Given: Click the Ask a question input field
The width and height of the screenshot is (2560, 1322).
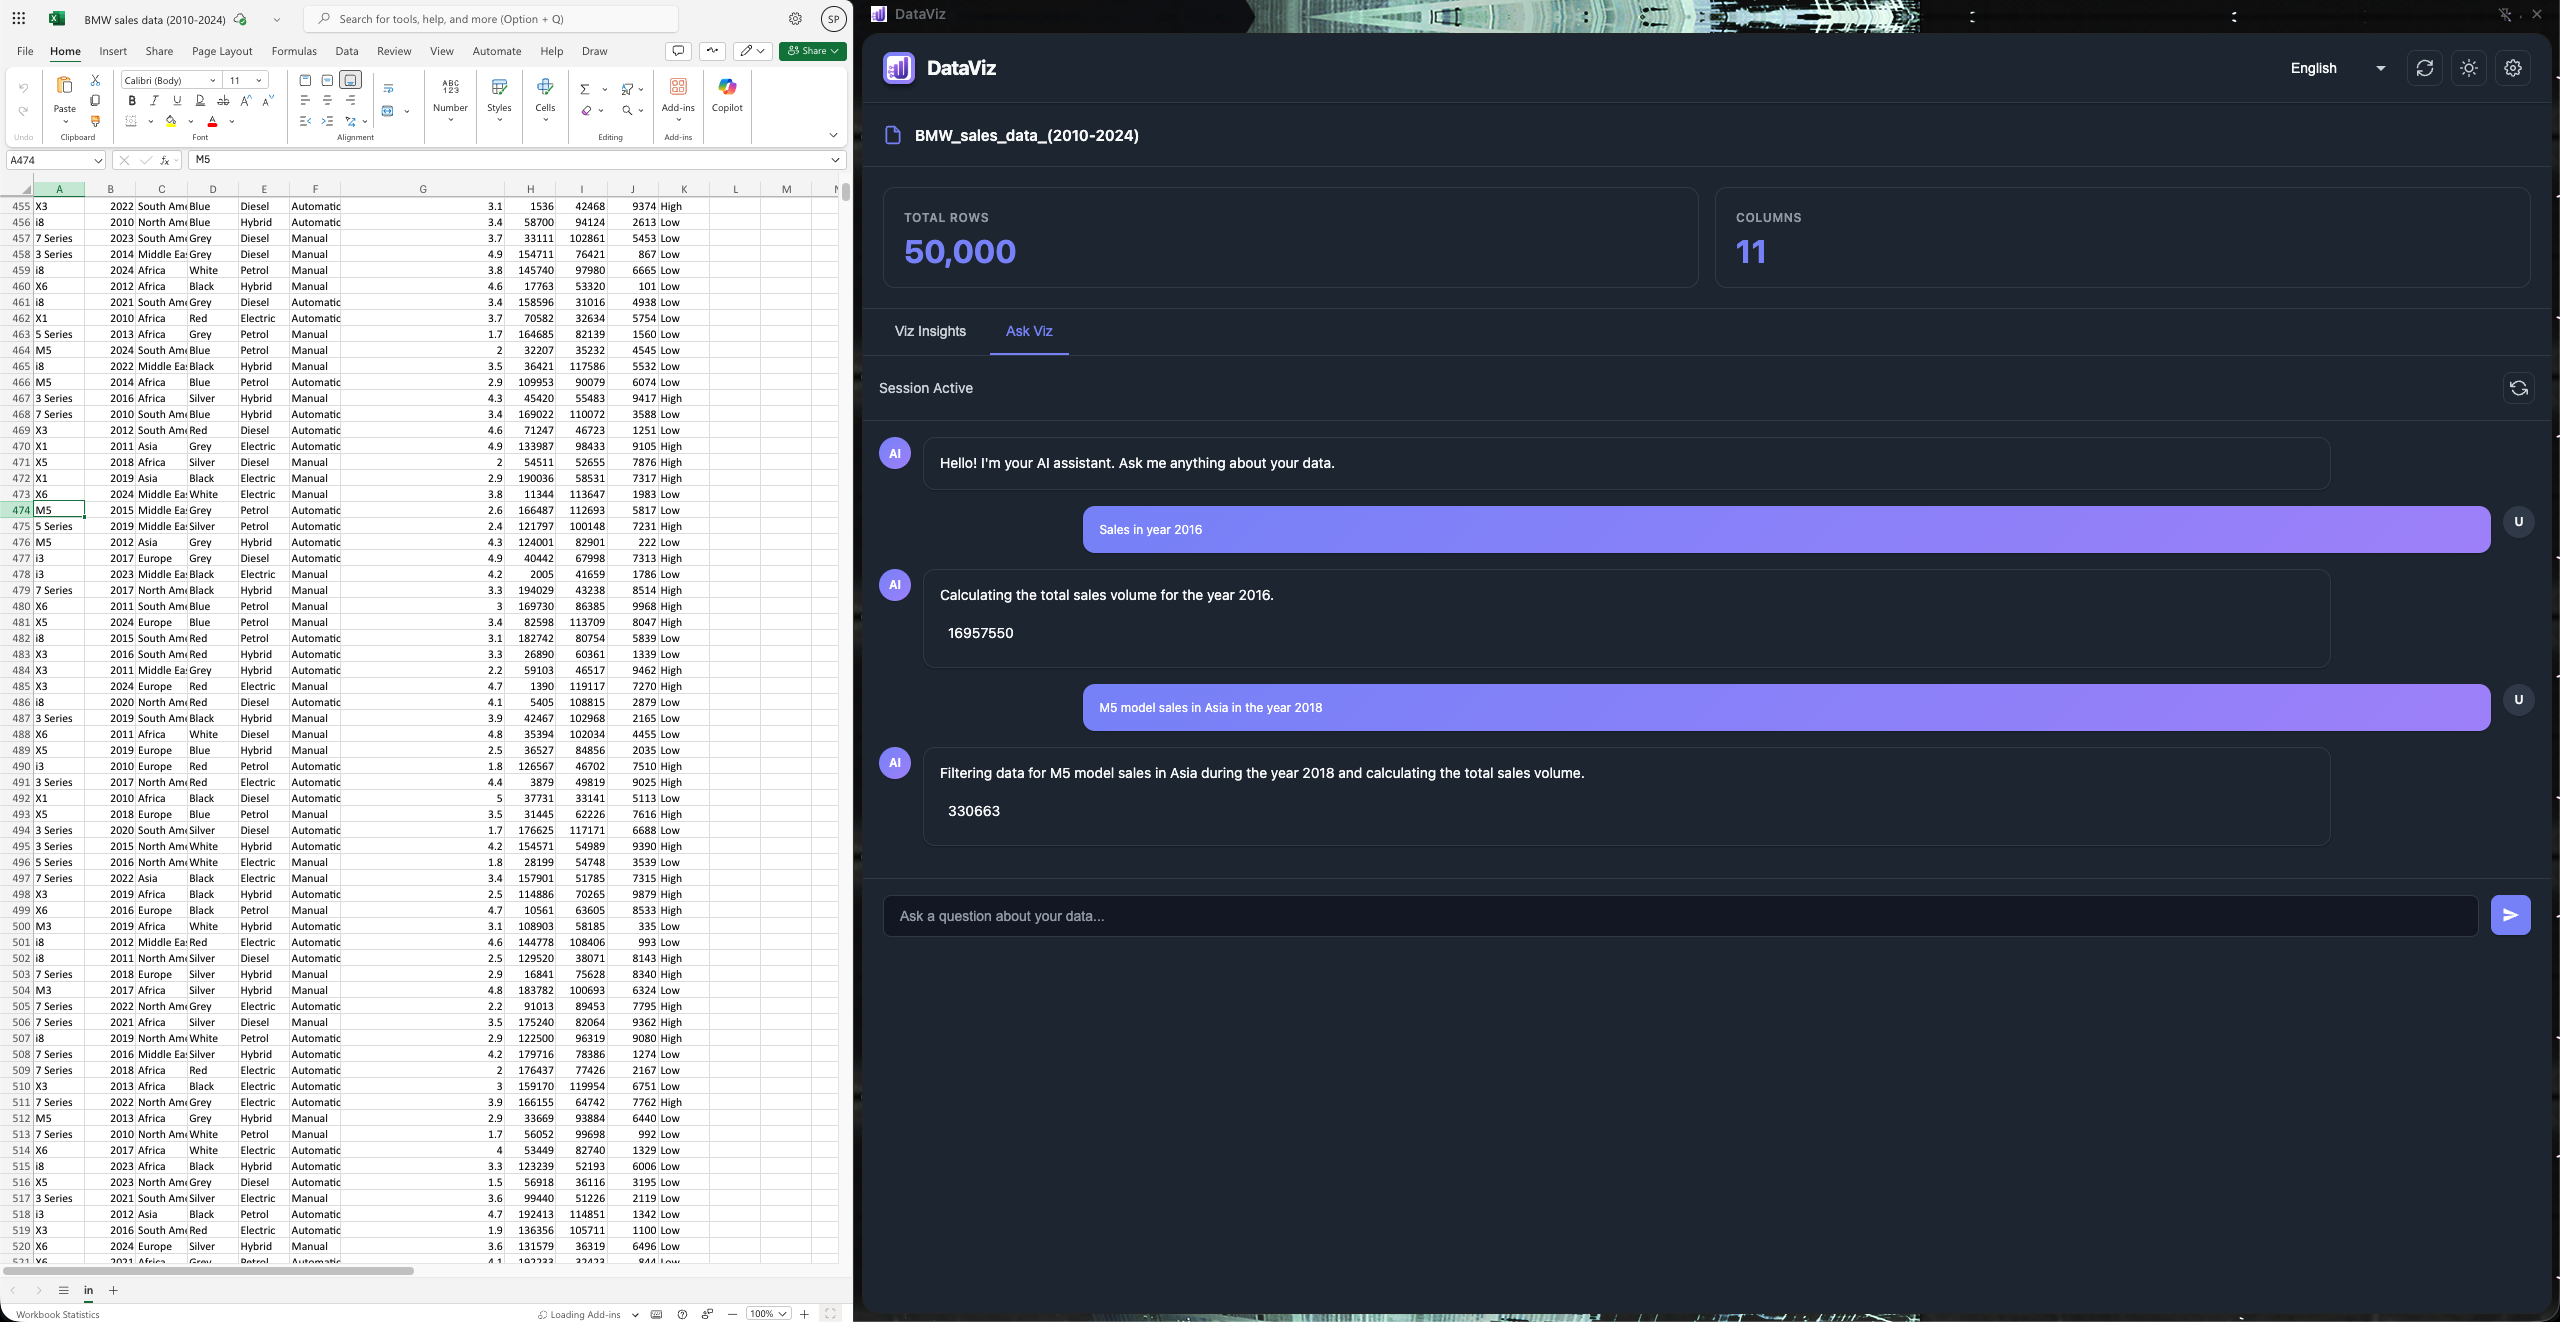Looking at the screenshot, I should pos(1680,916).
